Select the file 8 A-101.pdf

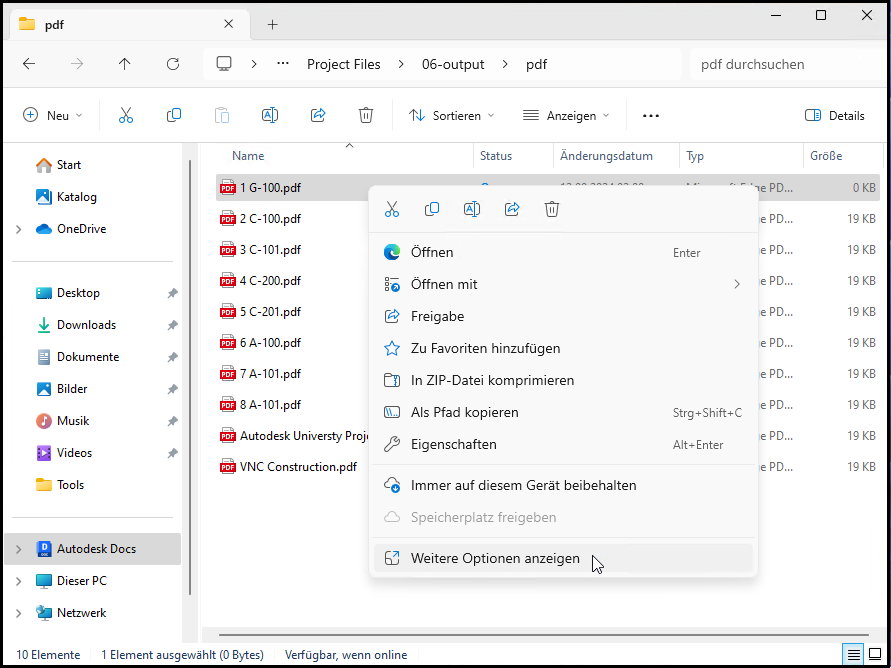click(x=270, y=405)
